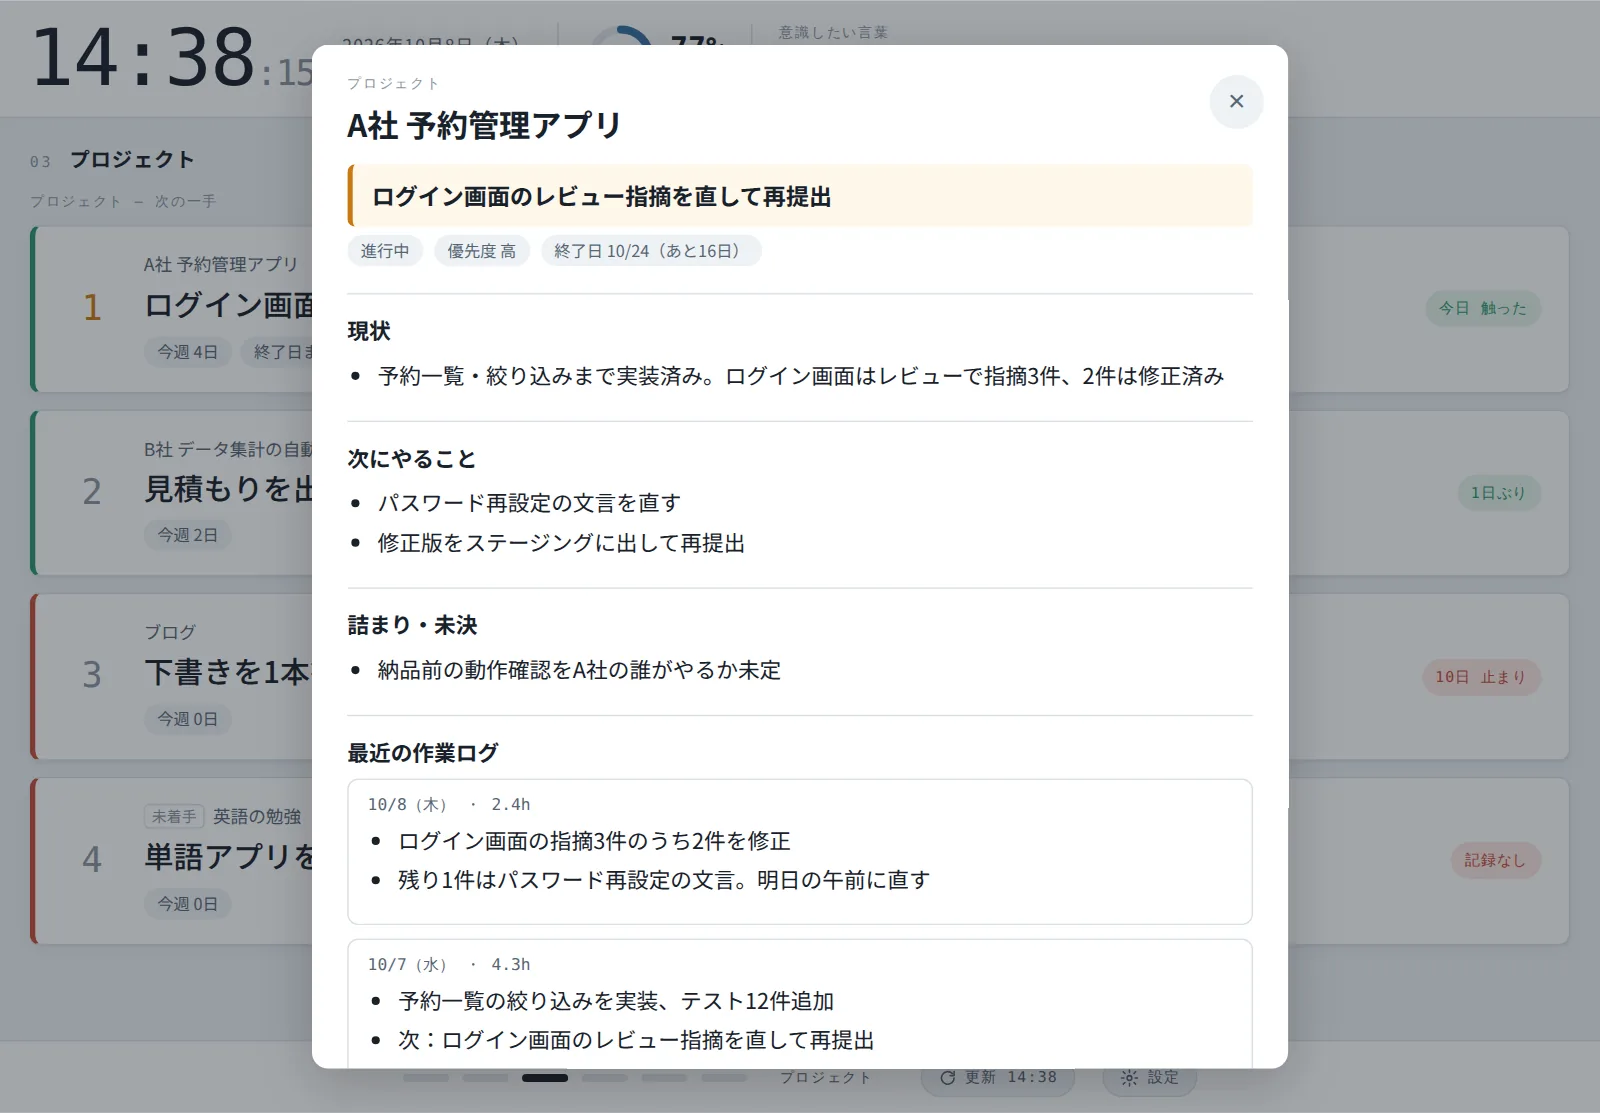Switch to the sixth page indicator dash
Screen dimensions: 1600x1113
(x=724, y=1078)
